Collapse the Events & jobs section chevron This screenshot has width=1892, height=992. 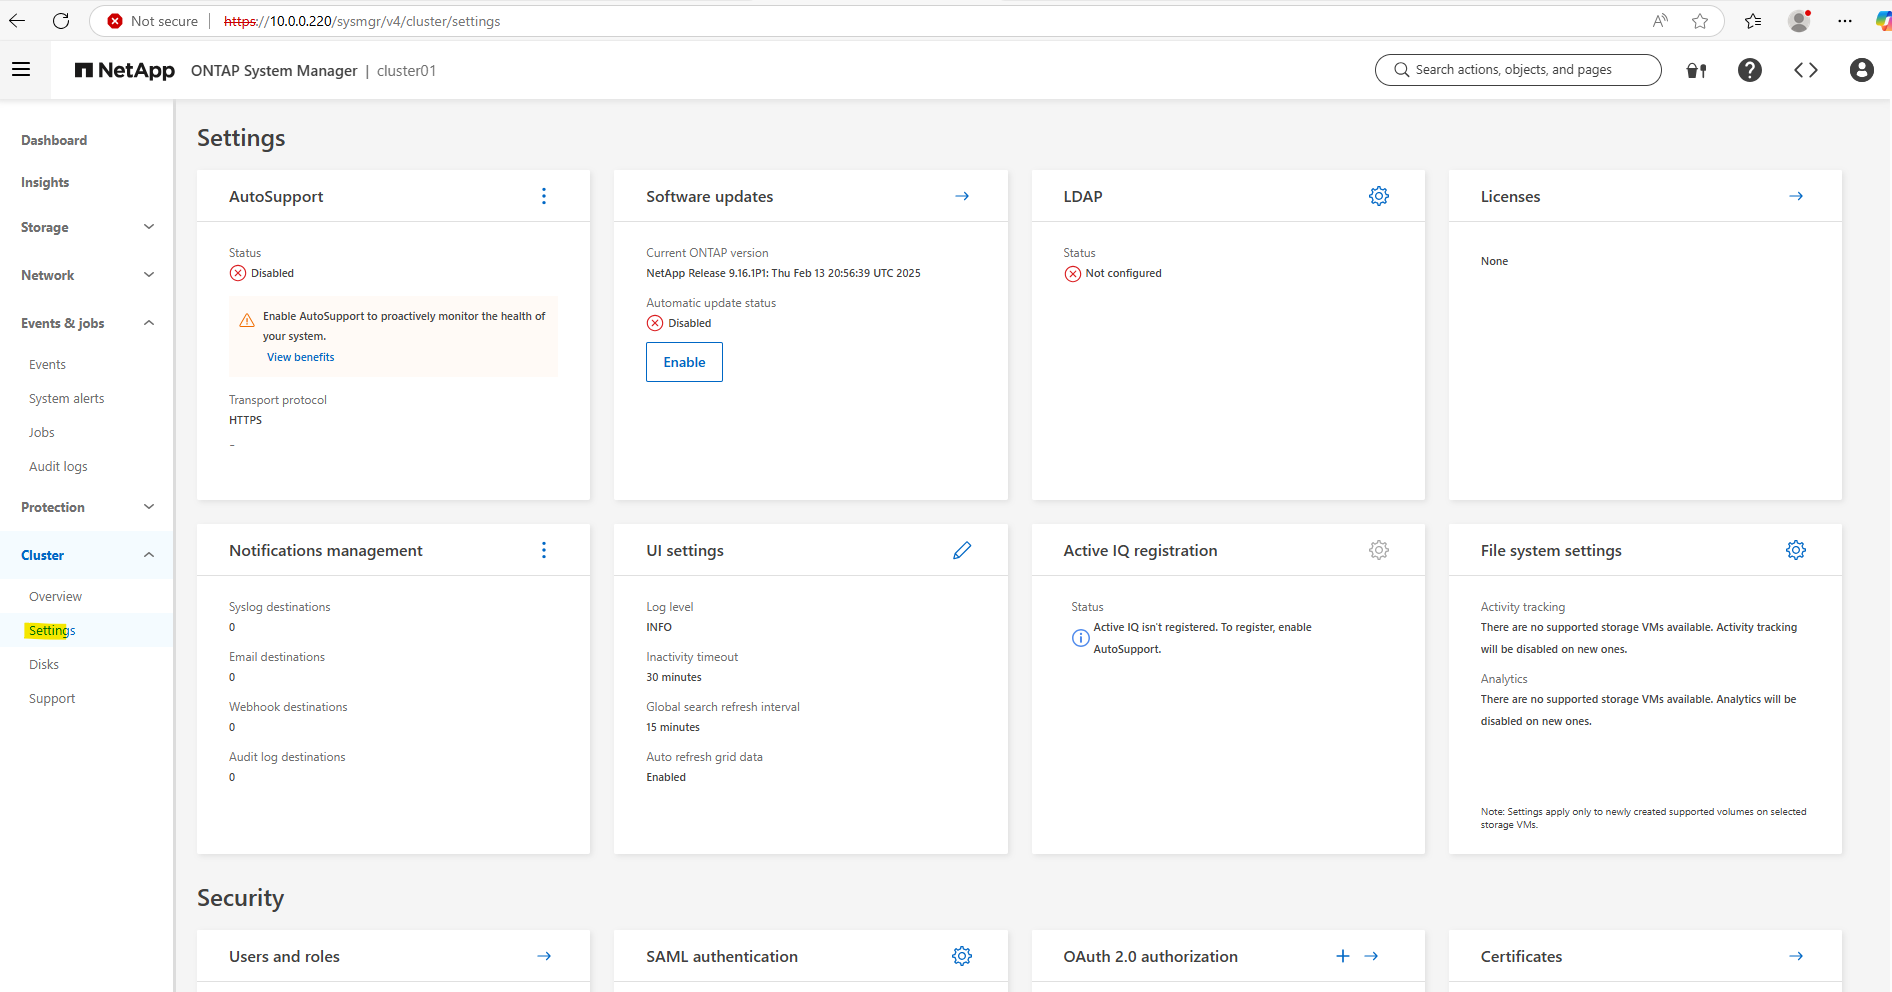149,323
